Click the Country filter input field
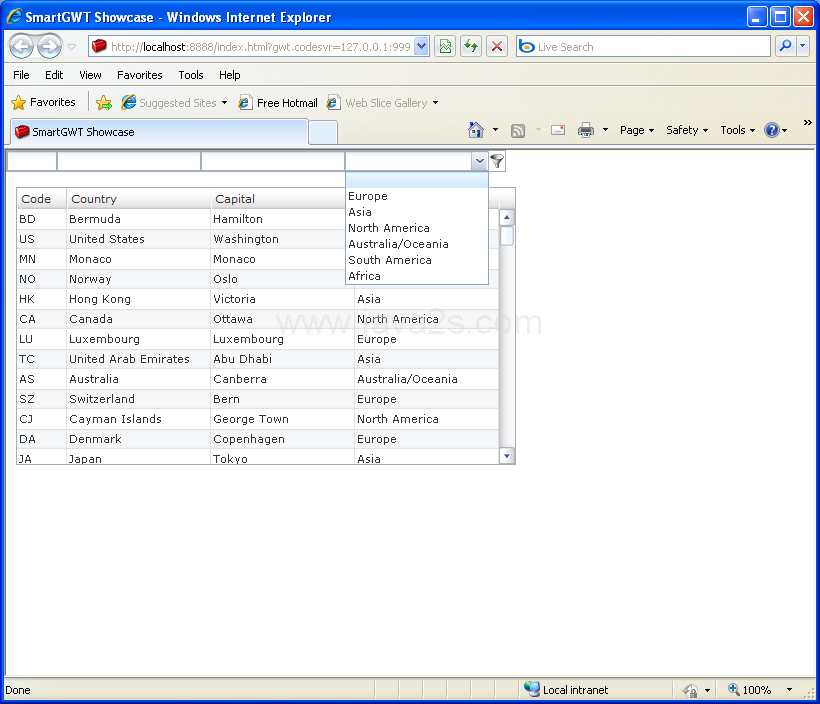The image size is (820, 704). click(x=129, y=161)
